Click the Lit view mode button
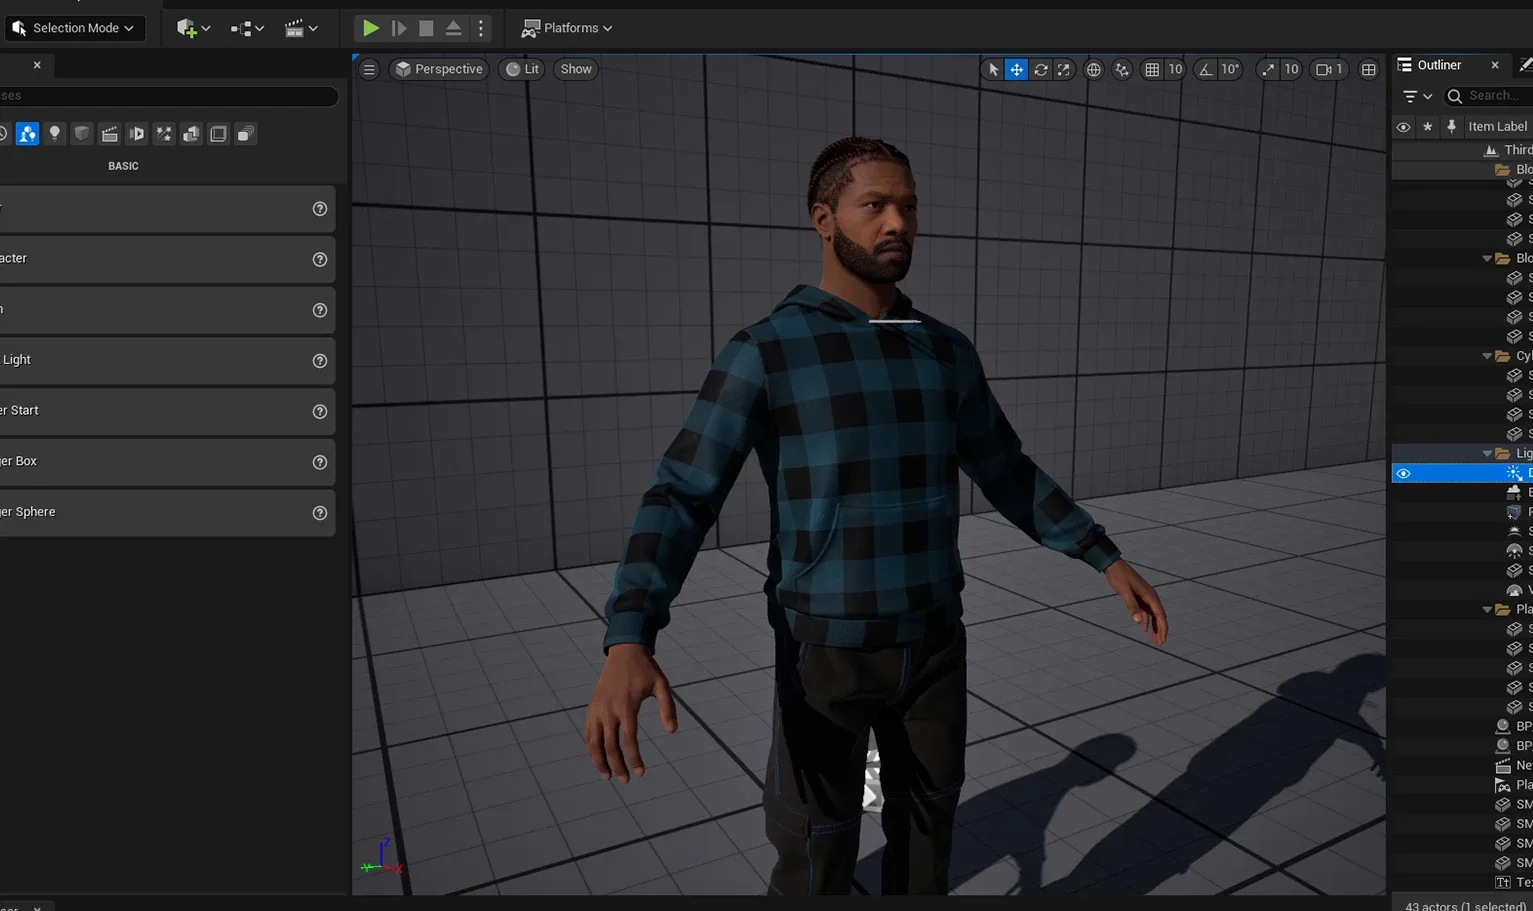Screen dimensions: 1533x911 pyautogui.click(x=522, y=69)
